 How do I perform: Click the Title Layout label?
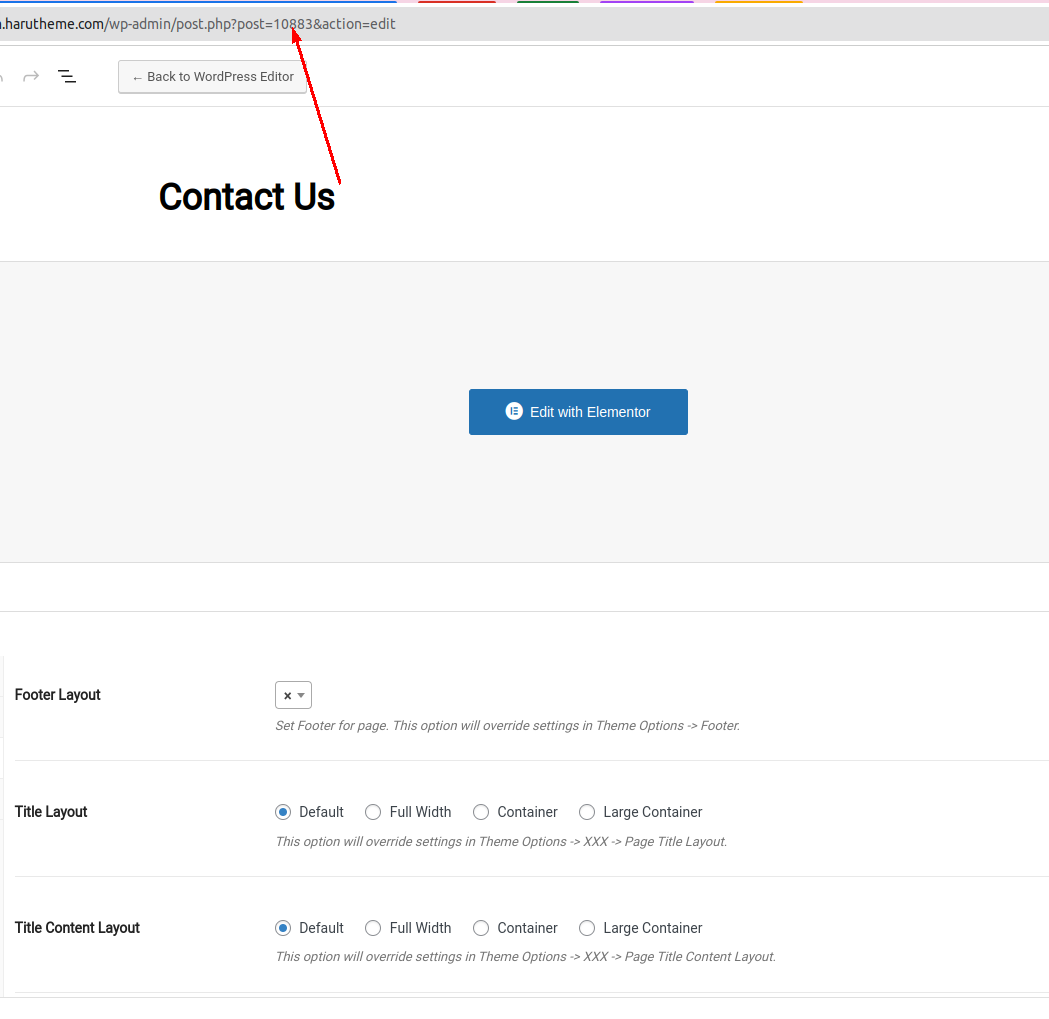point(51,812)
